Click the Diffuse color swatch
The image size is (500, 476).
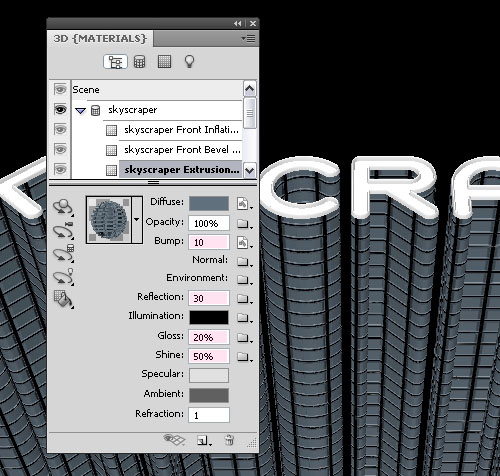coord(209,204)
